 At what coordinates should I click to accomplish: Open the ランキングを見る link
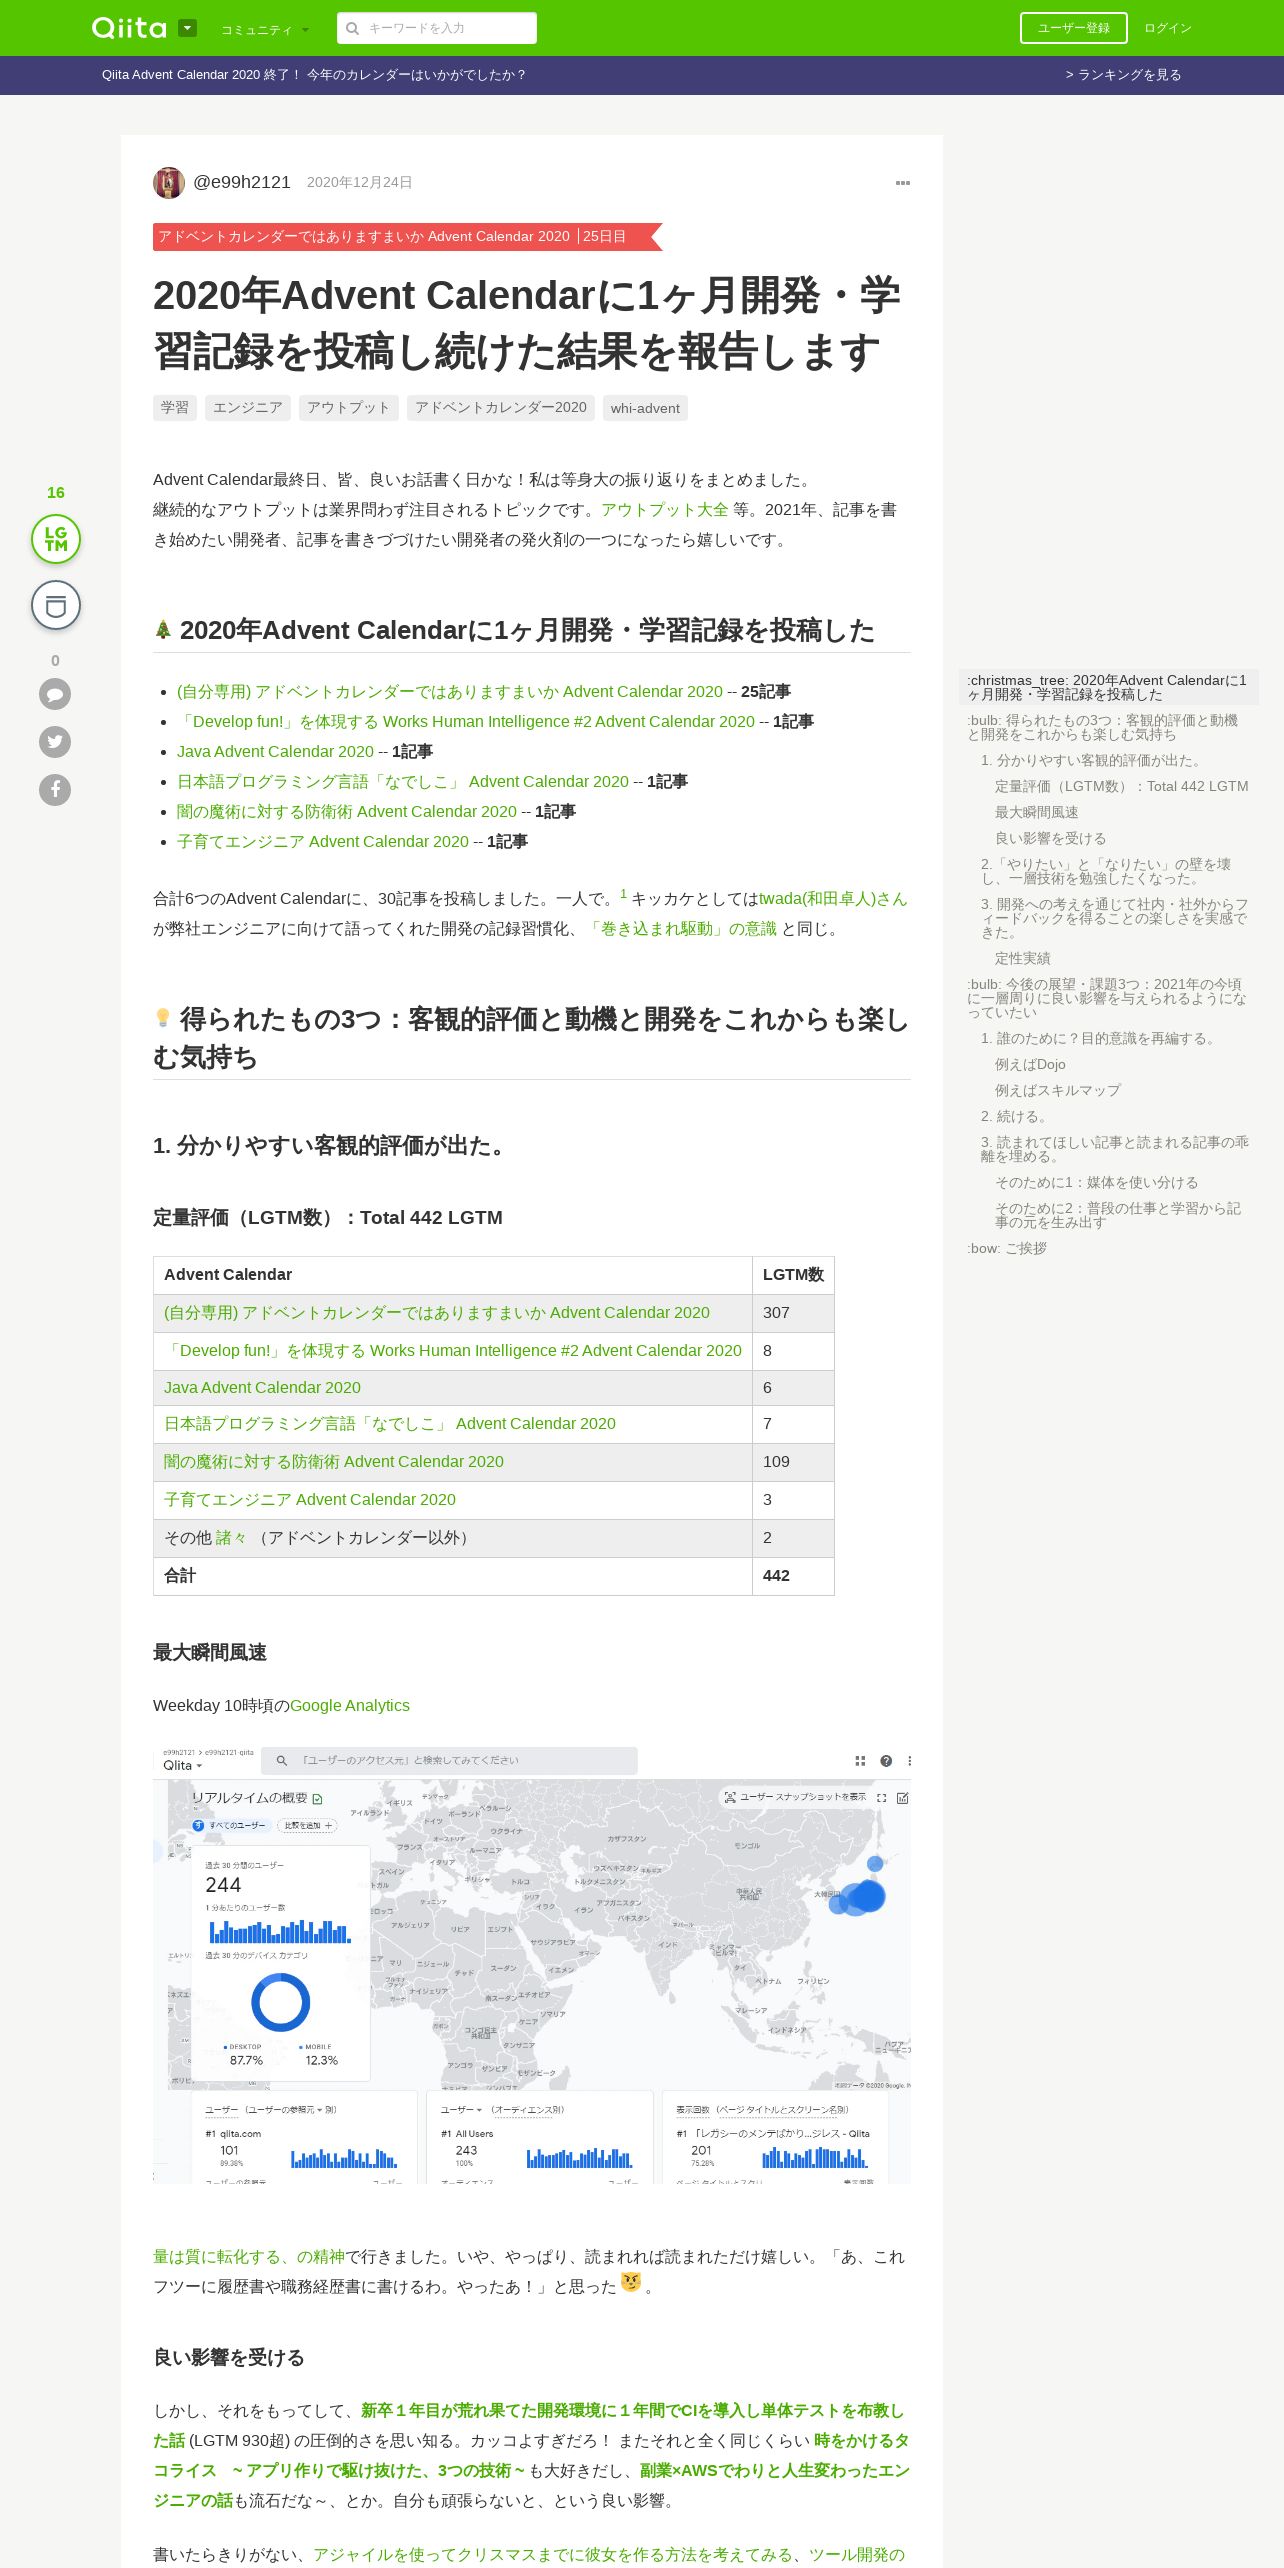[1123, 75]
